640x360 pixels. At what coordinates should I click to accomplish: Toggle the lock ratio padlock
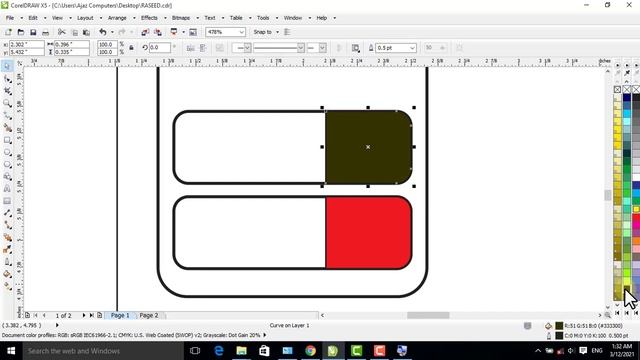131,48
